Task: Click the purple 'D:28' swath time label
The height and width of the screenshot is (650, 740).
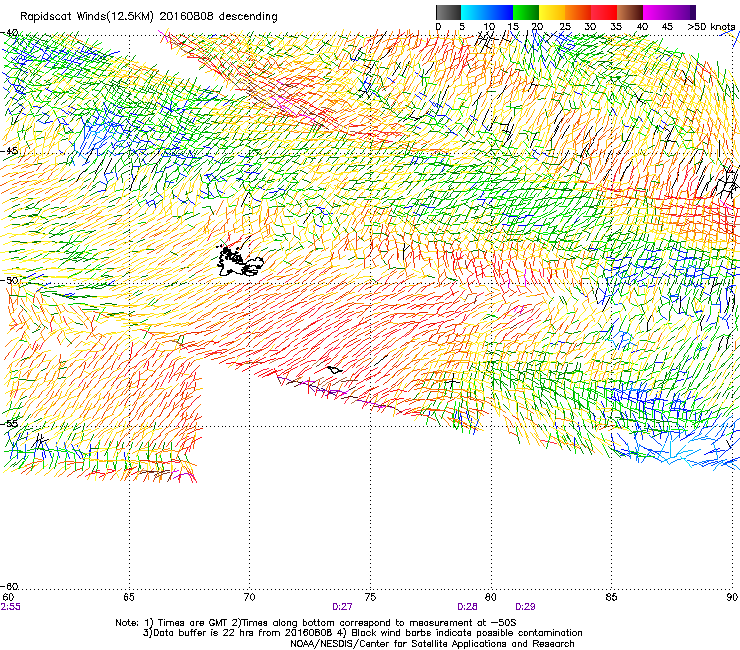Action: click(x=467, y=607)
